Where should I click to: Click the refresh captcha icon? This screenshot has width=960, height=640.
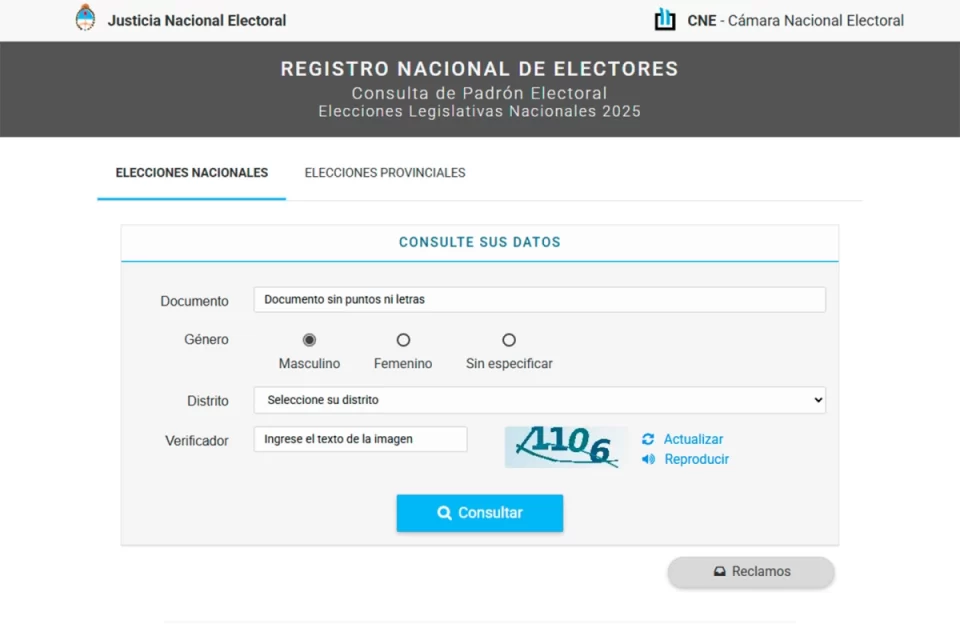[648, 439]
